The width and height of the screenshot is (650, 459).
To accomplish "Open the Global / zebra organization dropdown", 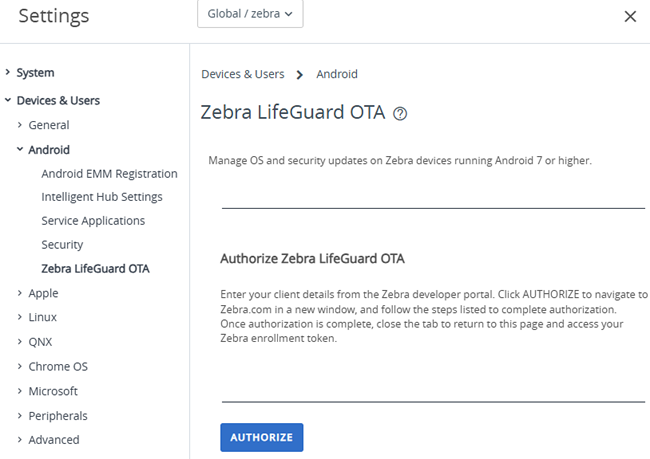I will 250,14.
